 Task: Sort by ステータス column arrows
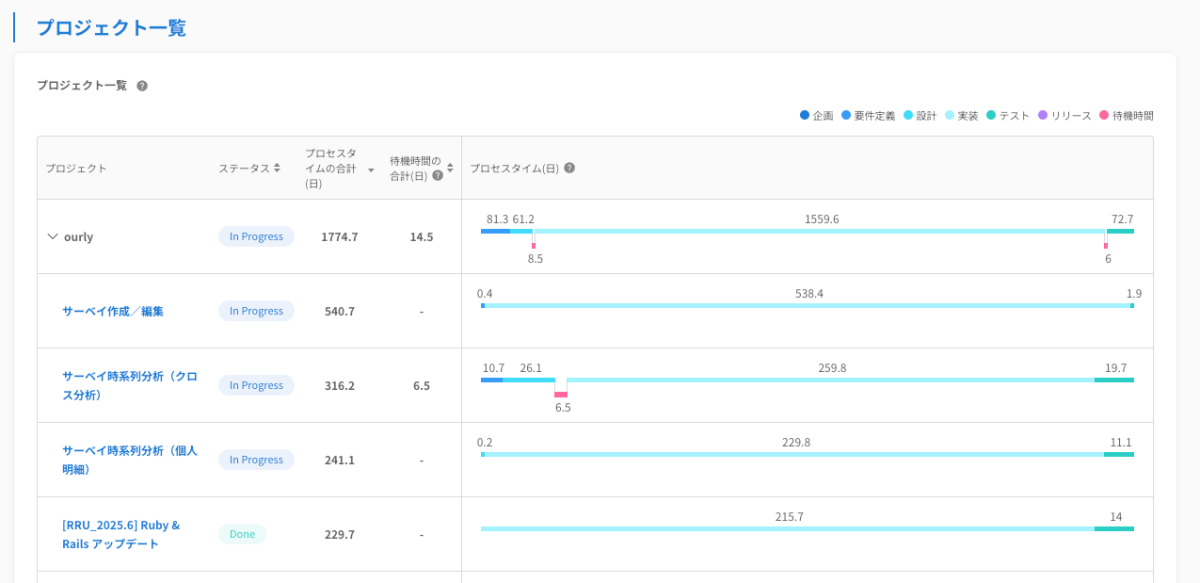(x=277, y=168)
